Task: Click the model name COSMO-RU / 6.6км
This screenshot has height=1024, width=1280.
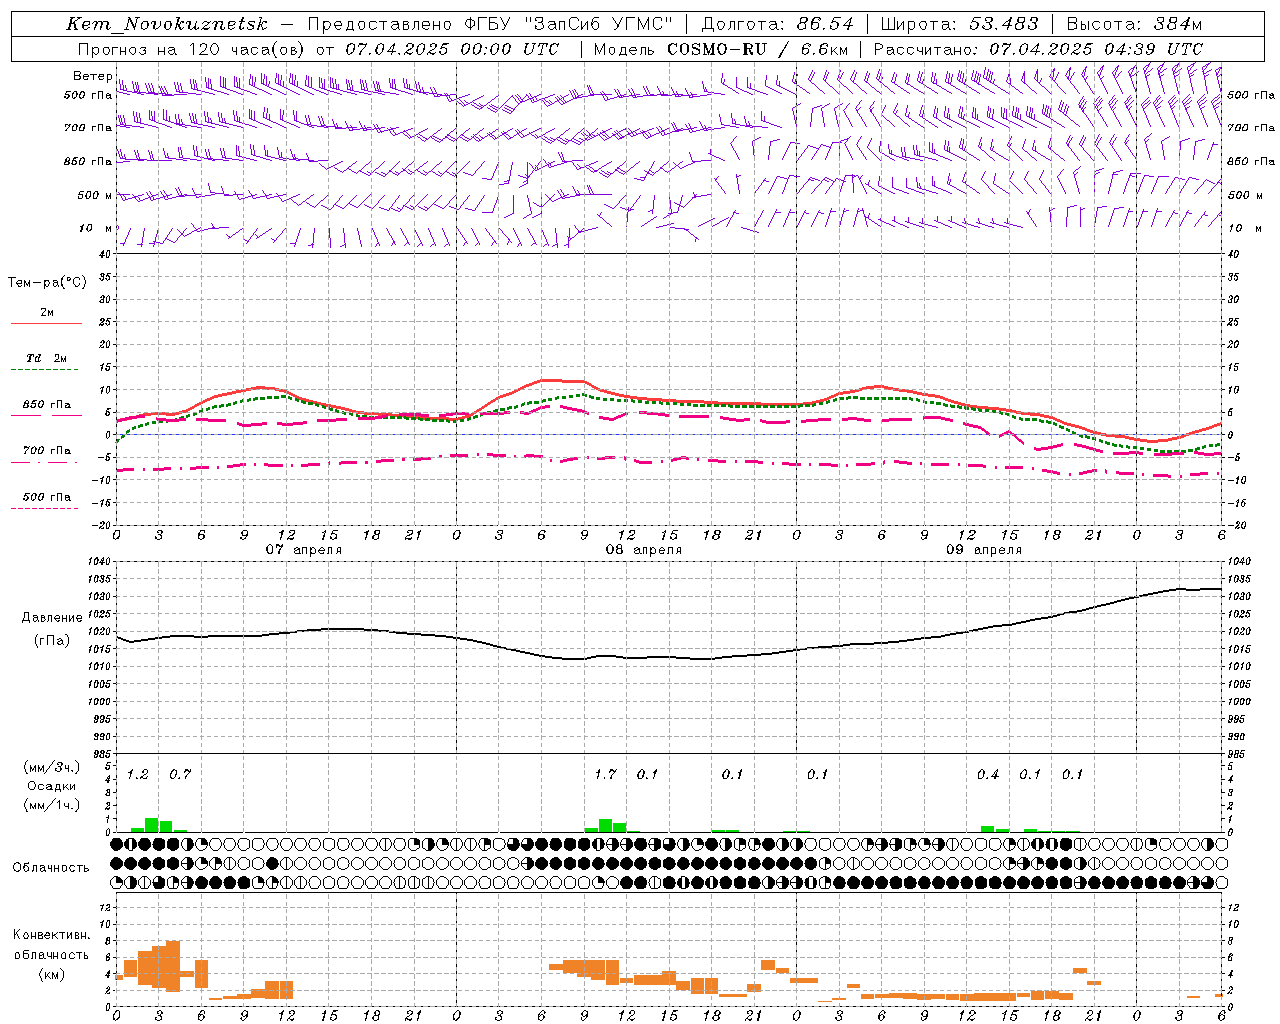Action: pyautogui.click(x=757, y=49)
